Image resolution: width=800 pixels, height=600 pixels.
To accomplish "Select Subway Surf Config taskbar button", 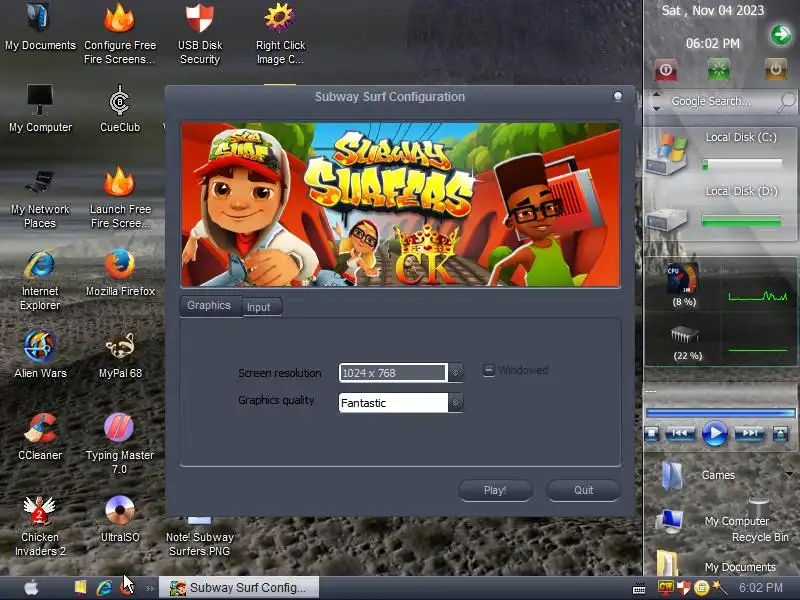I will 239,588.
